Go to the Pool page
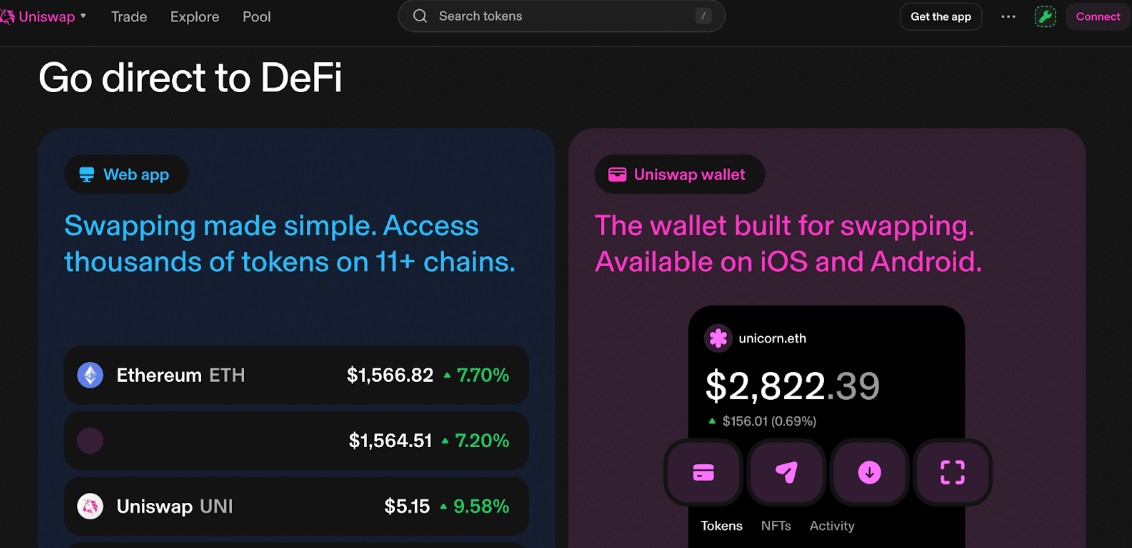1132x548 pixels. click(x=257, y=17)
